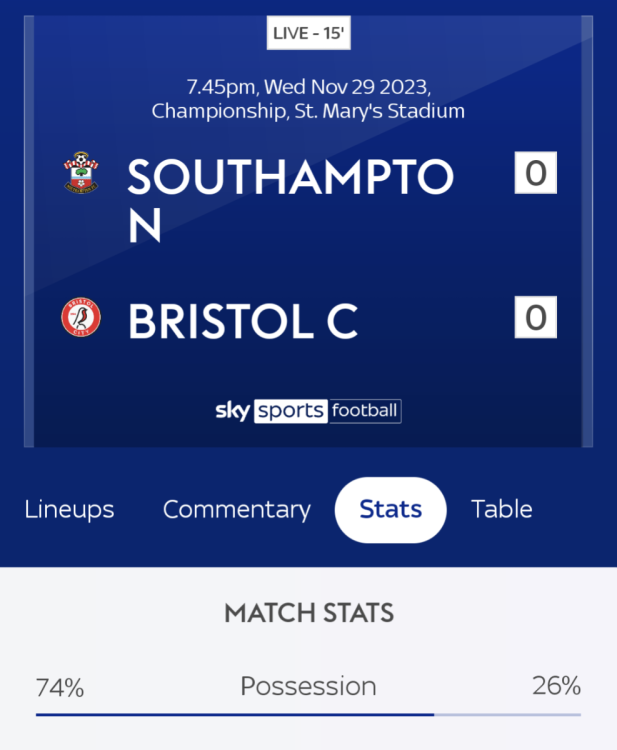
Task: Tap Southampton's score box
Action: pos(536,173)
